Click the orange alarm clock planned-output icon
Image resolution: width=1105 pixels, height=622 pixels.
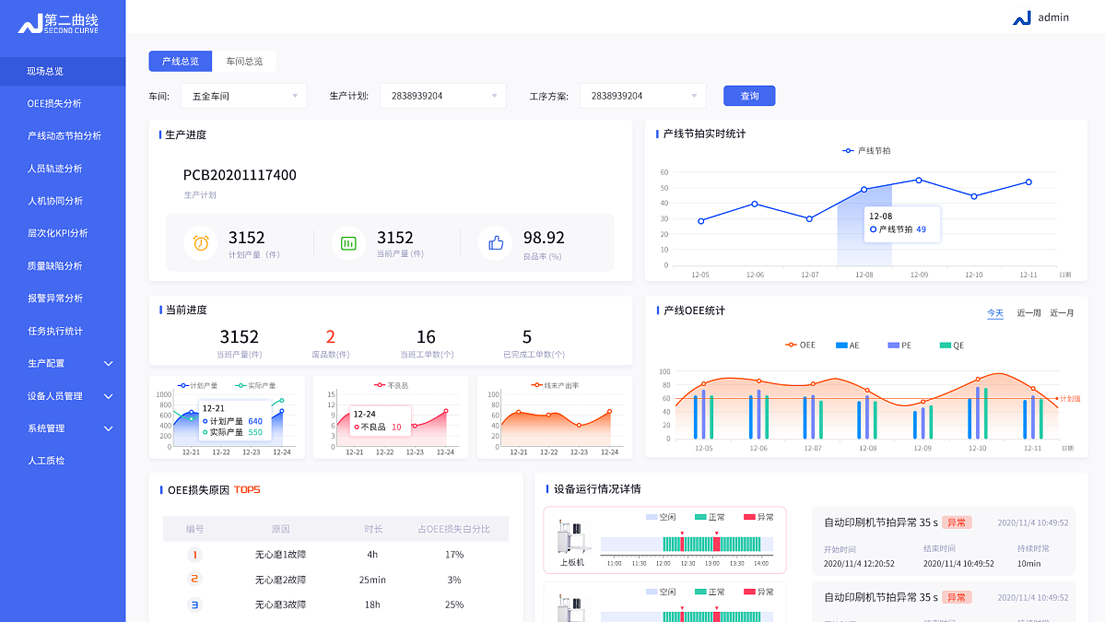[200, 243]
